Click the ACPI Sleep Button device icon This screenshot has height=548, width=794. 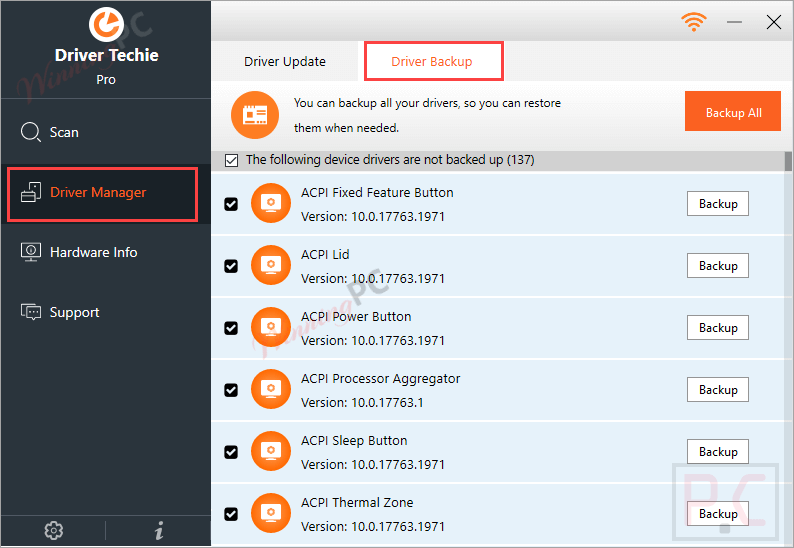(271, 451)
